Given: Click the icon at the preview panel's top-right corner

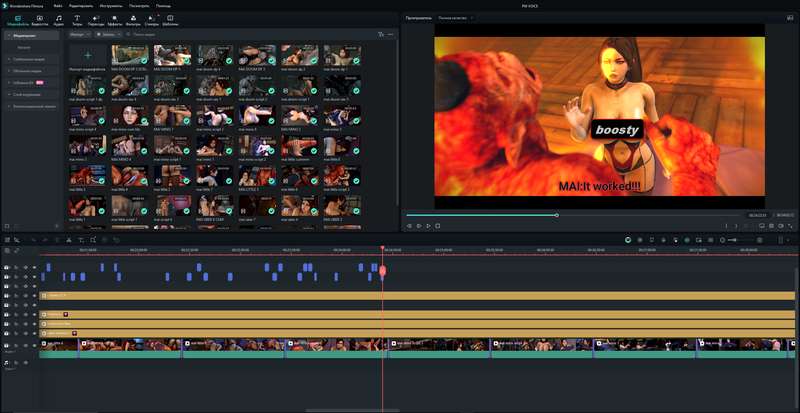Looking at the screenshot, I should [790, 18].
